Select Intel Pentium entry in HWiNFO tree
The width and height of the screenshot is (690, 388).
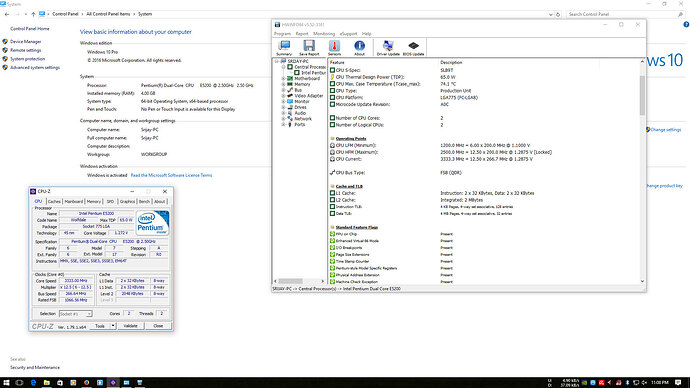pyautogui.click(x=313, y=73)
